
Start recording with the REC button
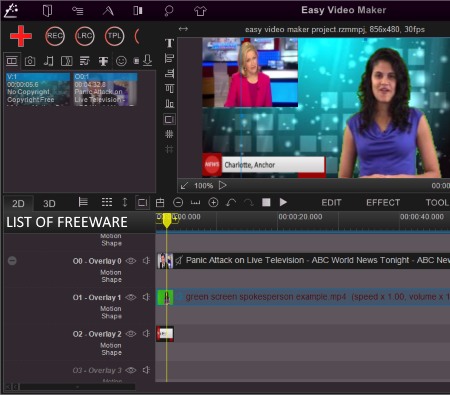coord(55,36)
